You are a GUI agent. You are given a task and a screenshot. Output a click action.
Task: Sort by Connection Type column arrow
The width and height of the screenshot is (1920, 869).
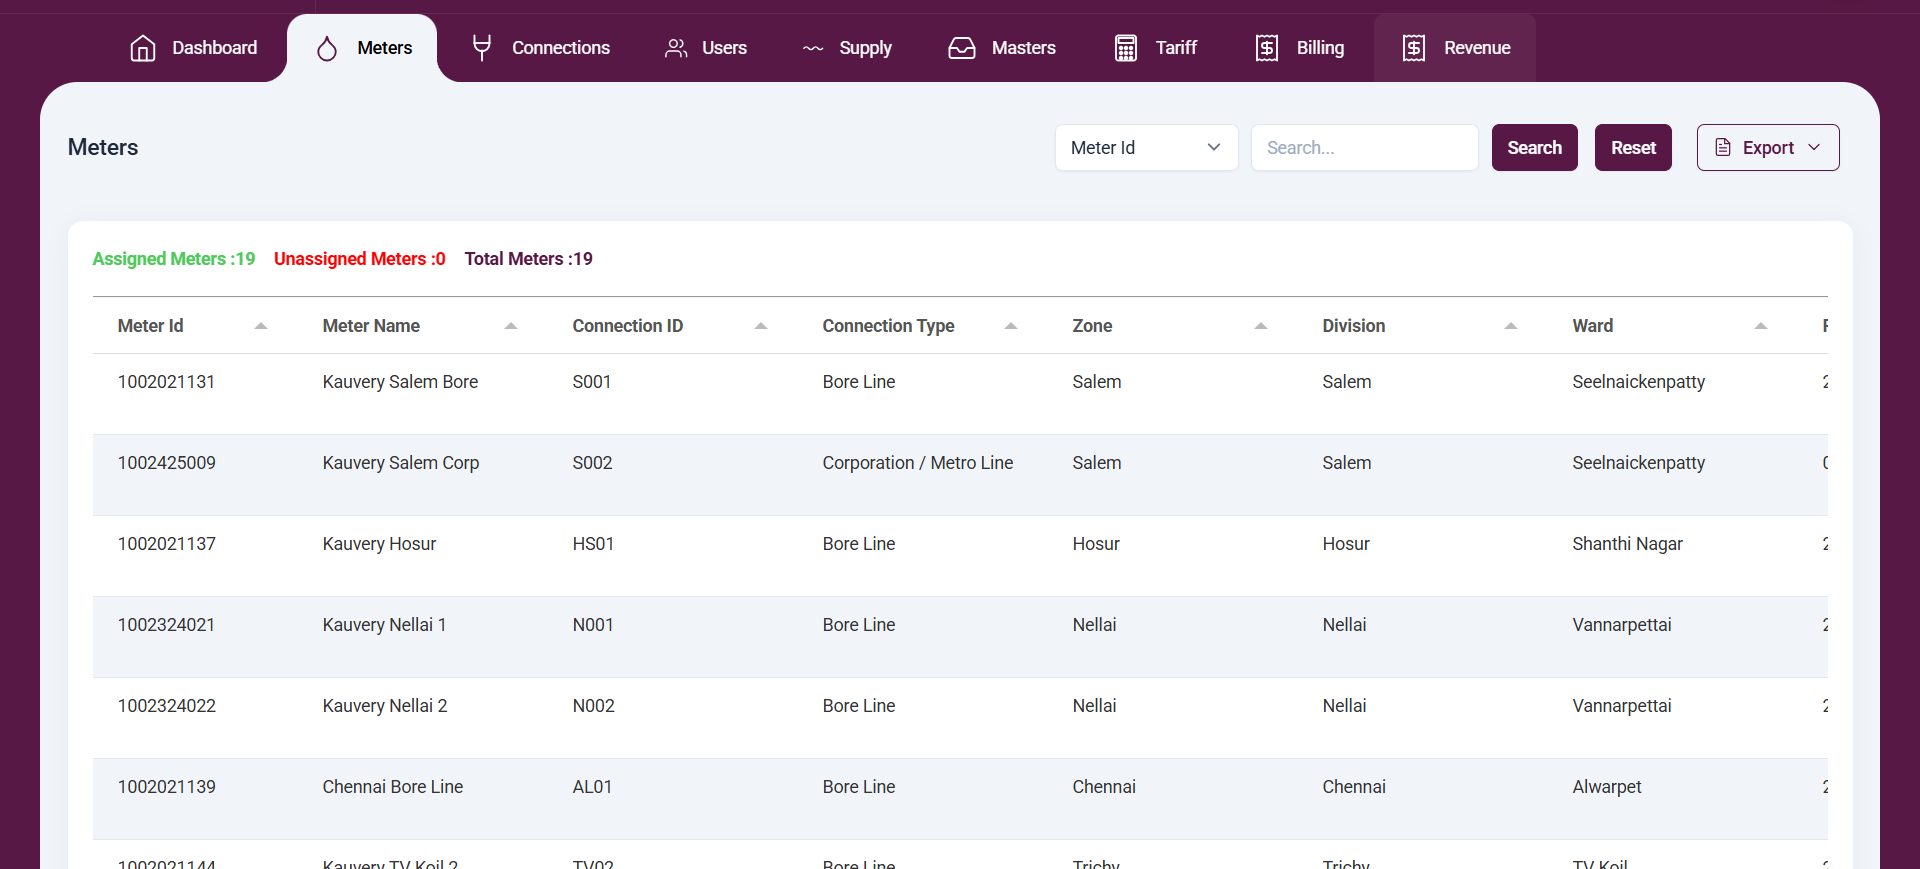(1011, 326)
